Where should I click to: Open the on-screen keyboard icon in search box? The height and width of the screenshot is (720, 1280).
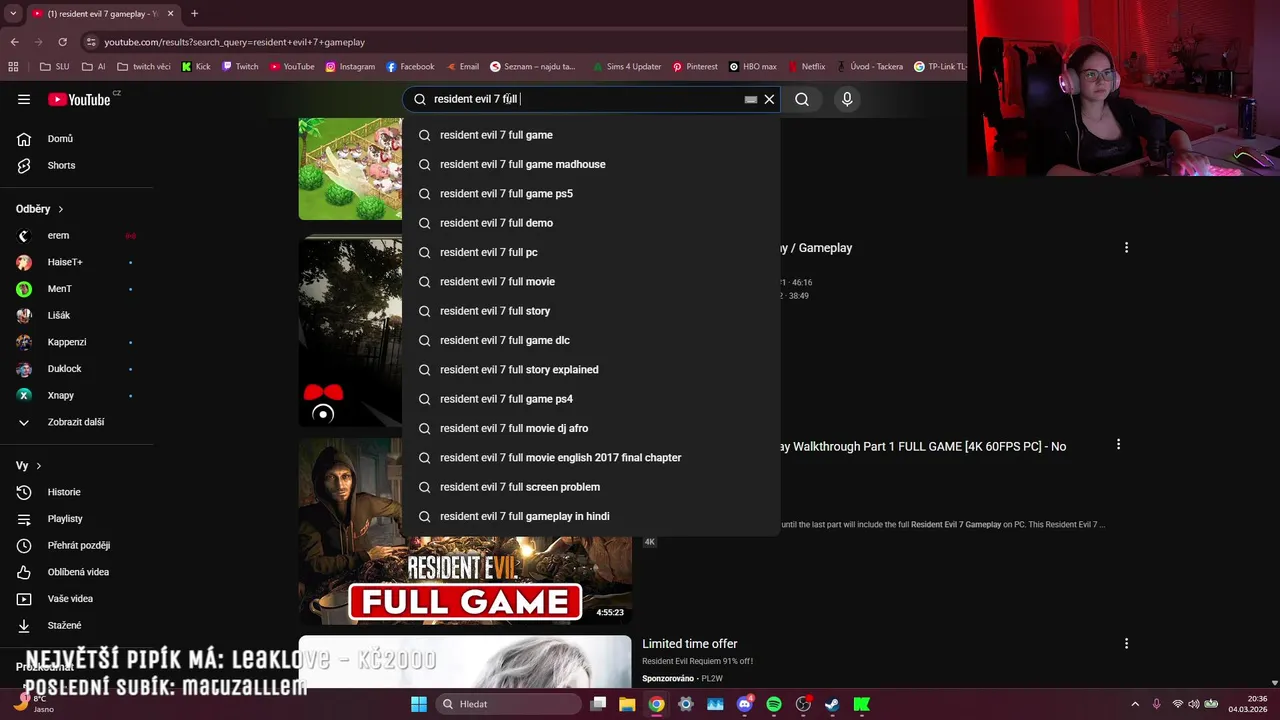click(x=751, y=99)
